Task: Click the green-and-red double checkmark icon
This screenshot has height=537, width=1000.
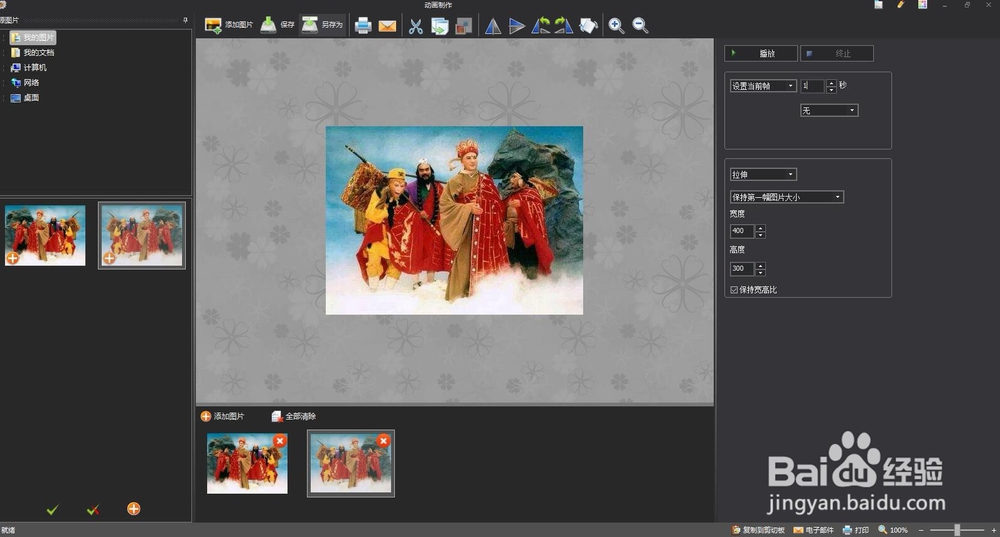Action: tap(93, 509)
